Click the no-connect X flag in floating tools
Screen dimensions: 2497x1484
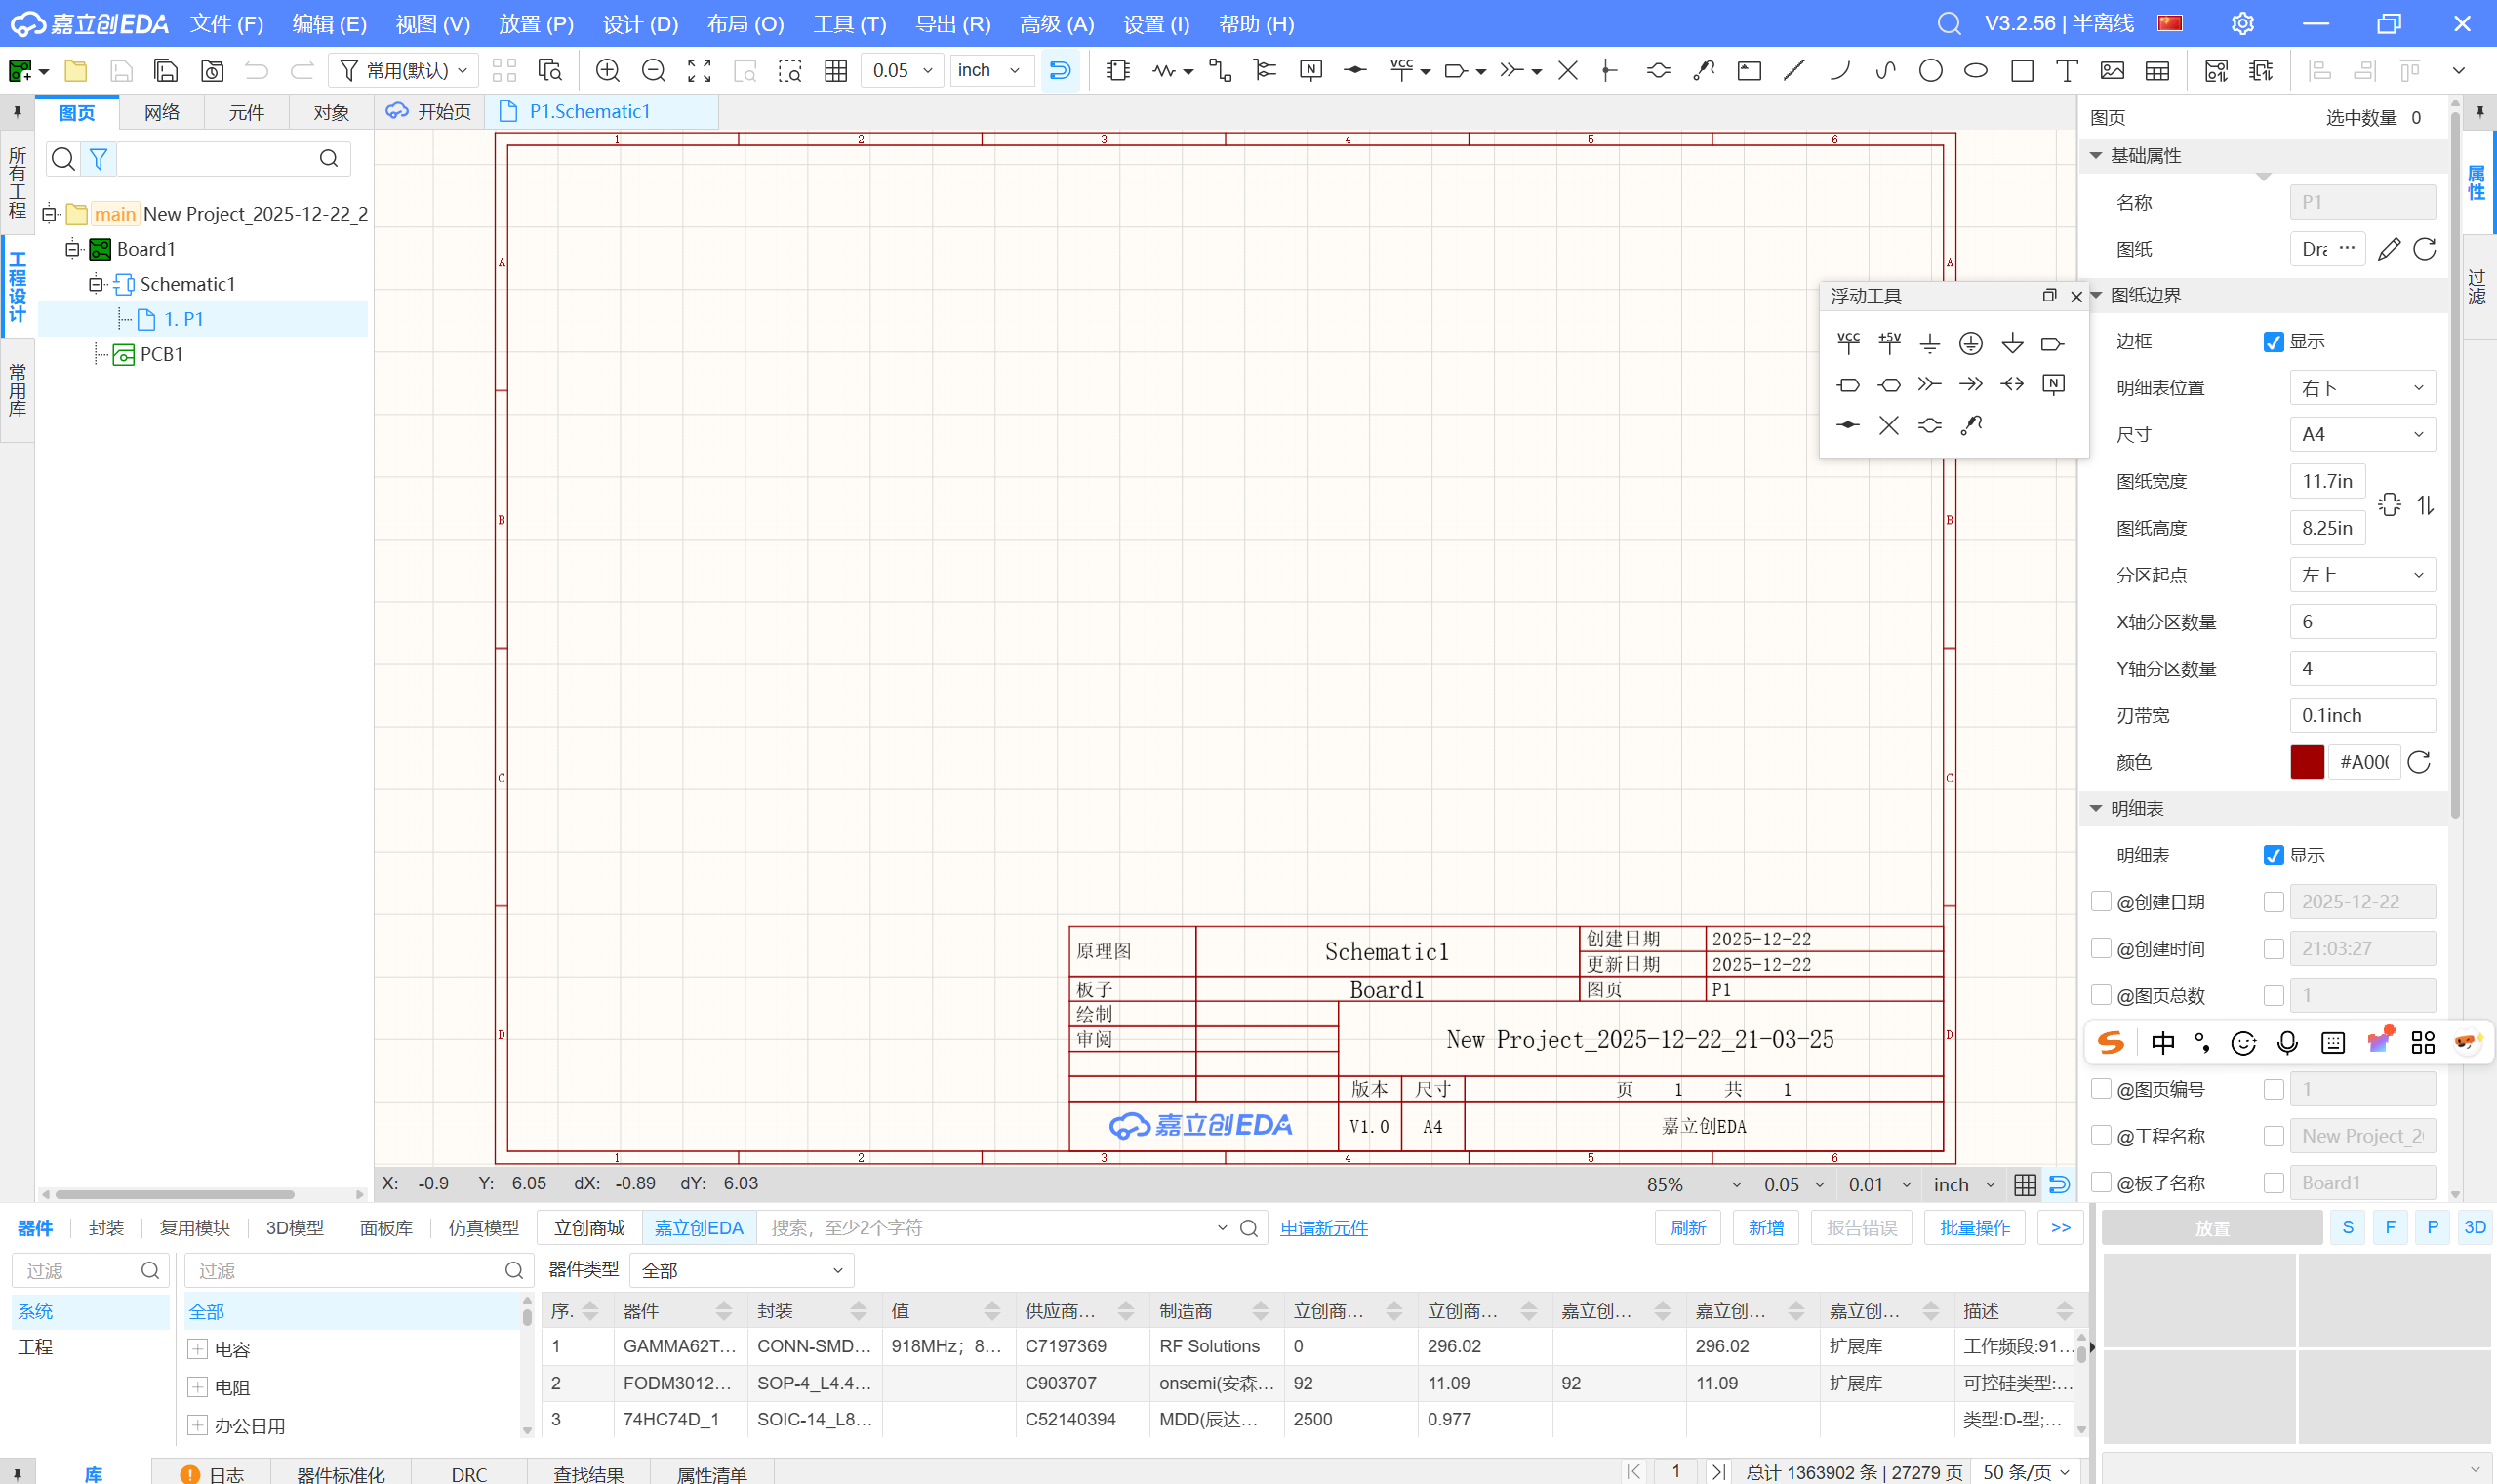[x=1888, y=426]
